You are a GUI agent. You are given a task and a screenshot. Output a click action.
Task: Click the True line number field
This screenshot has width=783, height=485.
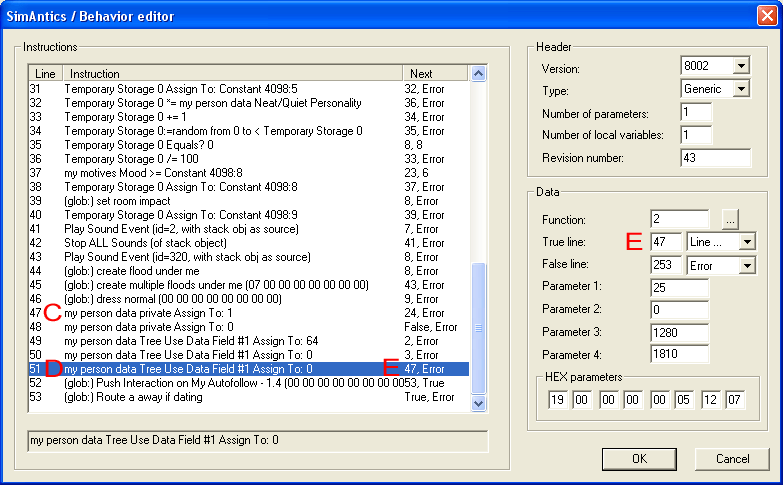(666, 242)
